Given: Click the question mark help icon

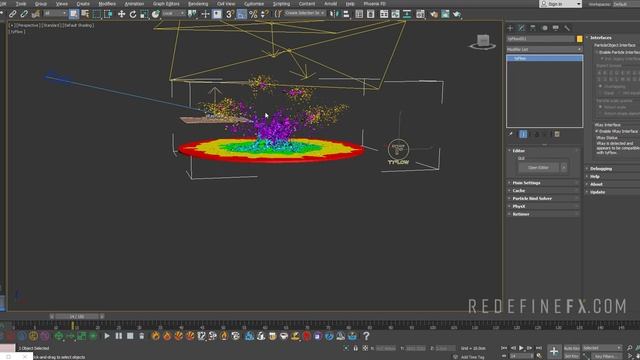Looking at the screenshot, I should tap(366, 336).
